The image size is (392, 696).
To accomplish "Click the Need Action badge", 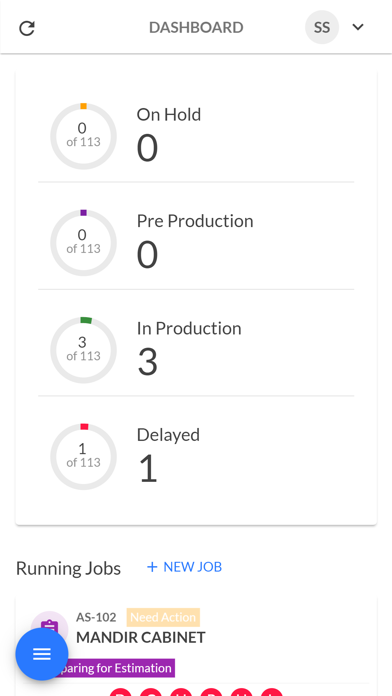I will [163, 617].
